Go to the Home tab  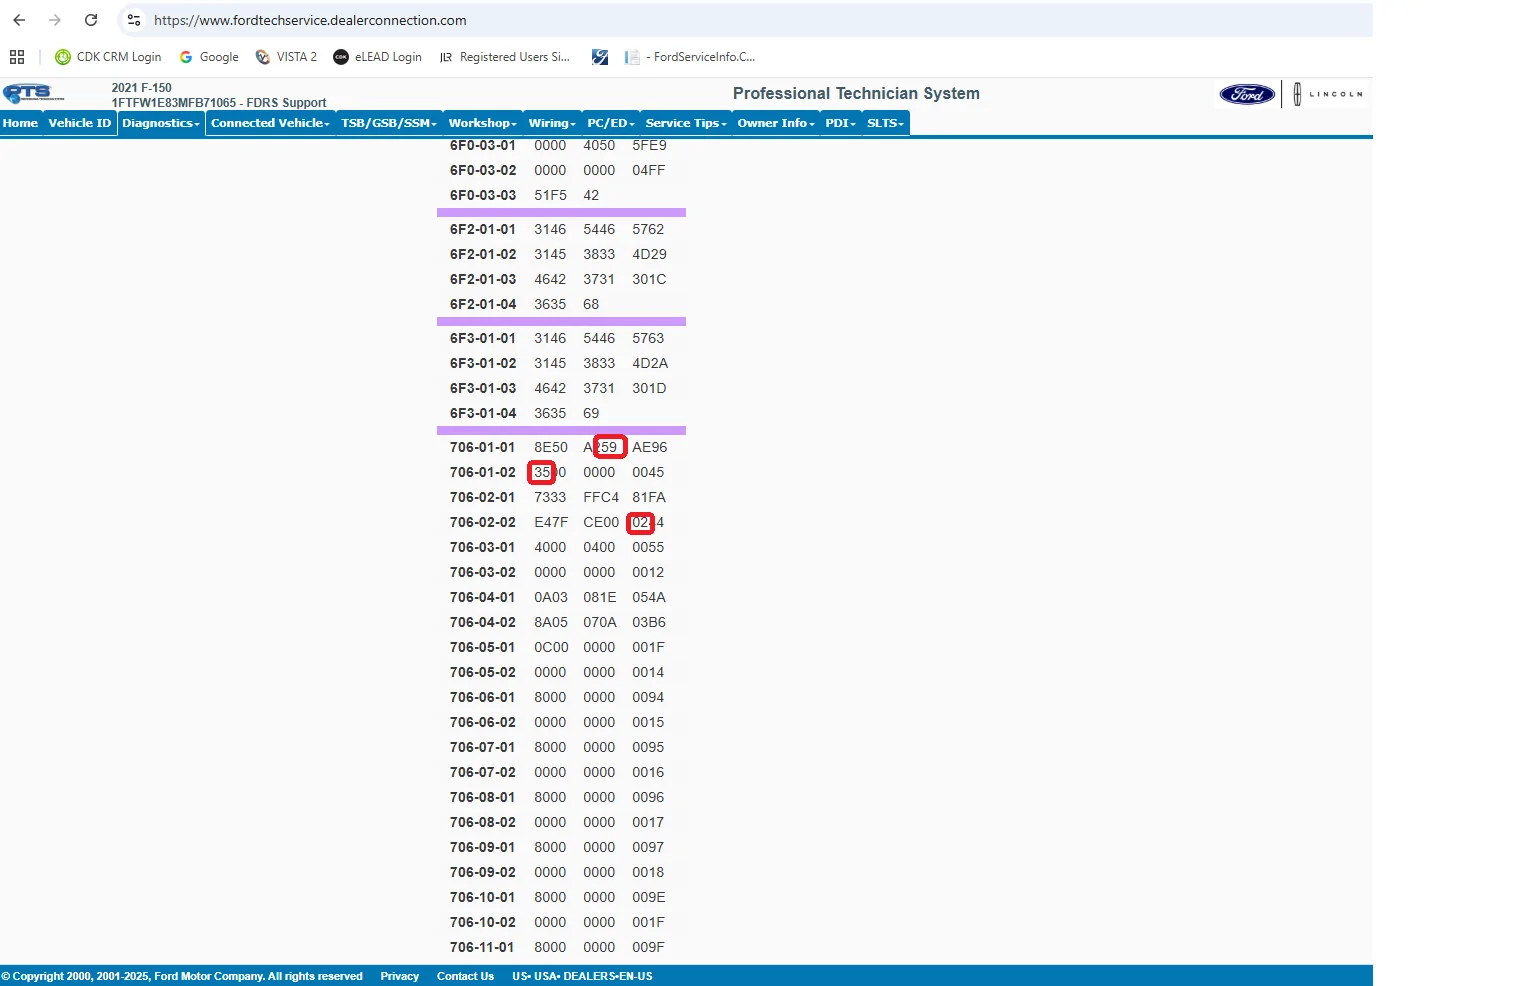click(20, 123)
